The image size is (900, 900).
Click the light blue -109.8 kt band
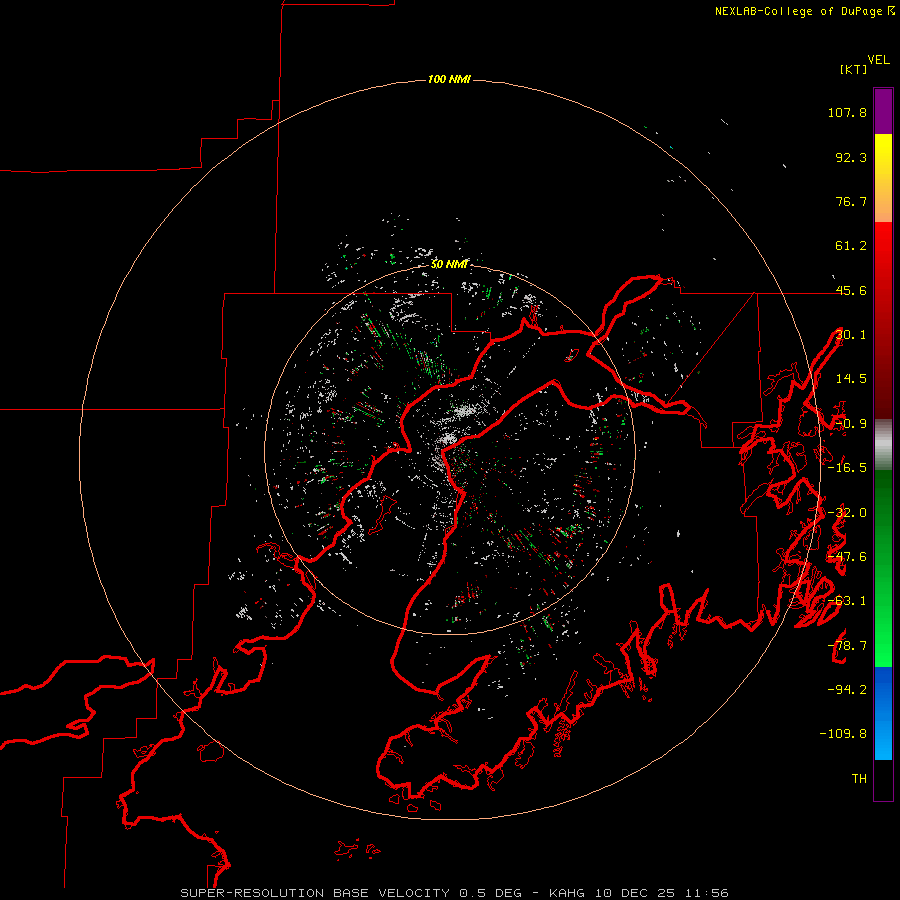(883, 735)
